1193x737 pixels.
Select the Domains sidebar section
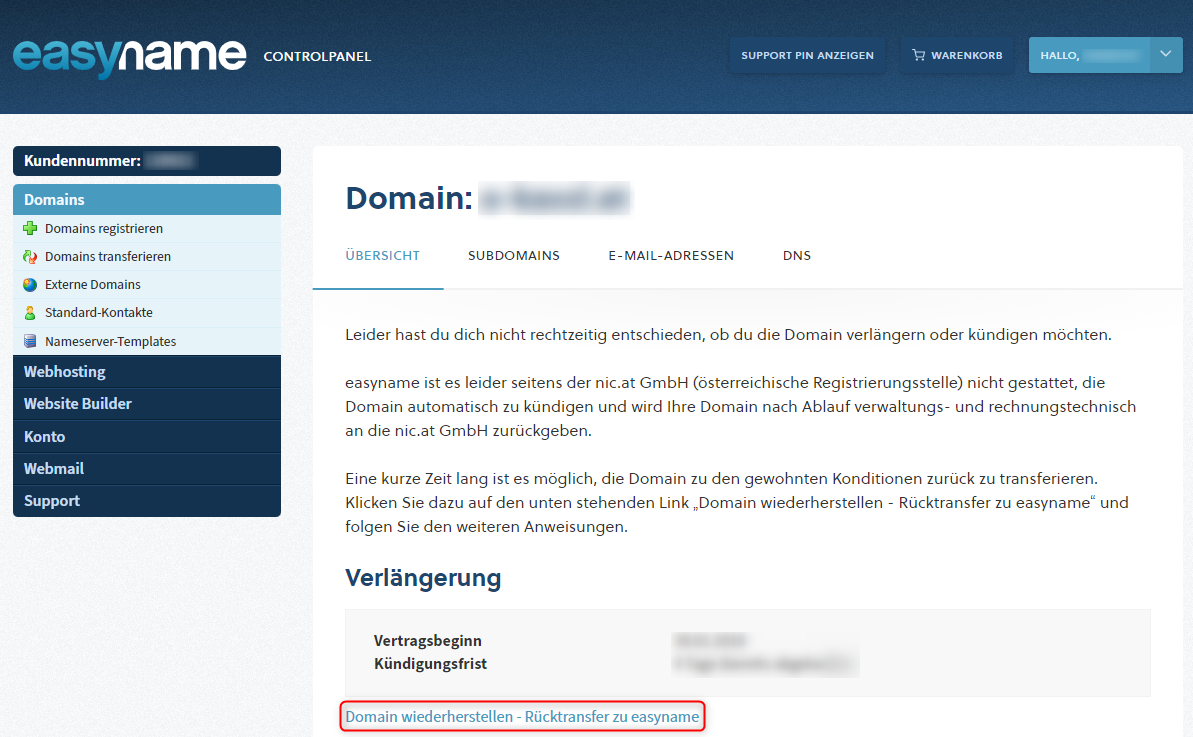pos(147,199)
